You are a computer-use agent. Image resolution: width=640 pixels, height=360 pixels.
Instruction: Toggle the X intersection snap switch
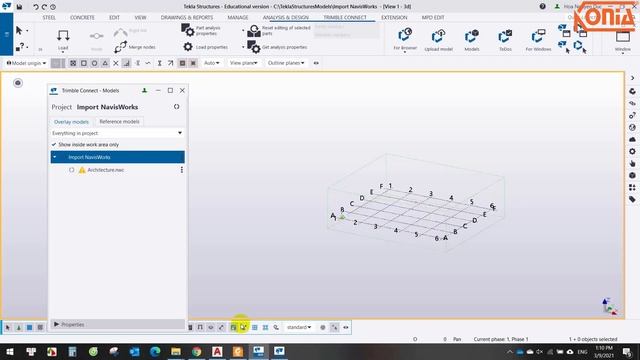pos(116,63)
